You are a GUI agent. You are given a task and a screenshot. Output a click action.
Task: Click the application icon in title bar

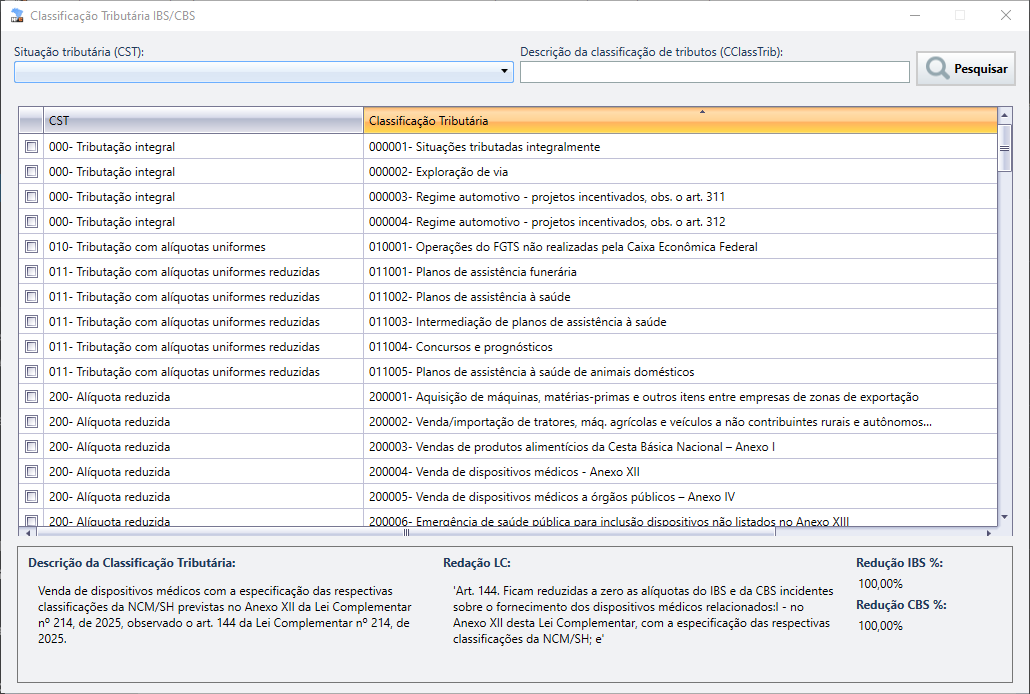point(16,16)
